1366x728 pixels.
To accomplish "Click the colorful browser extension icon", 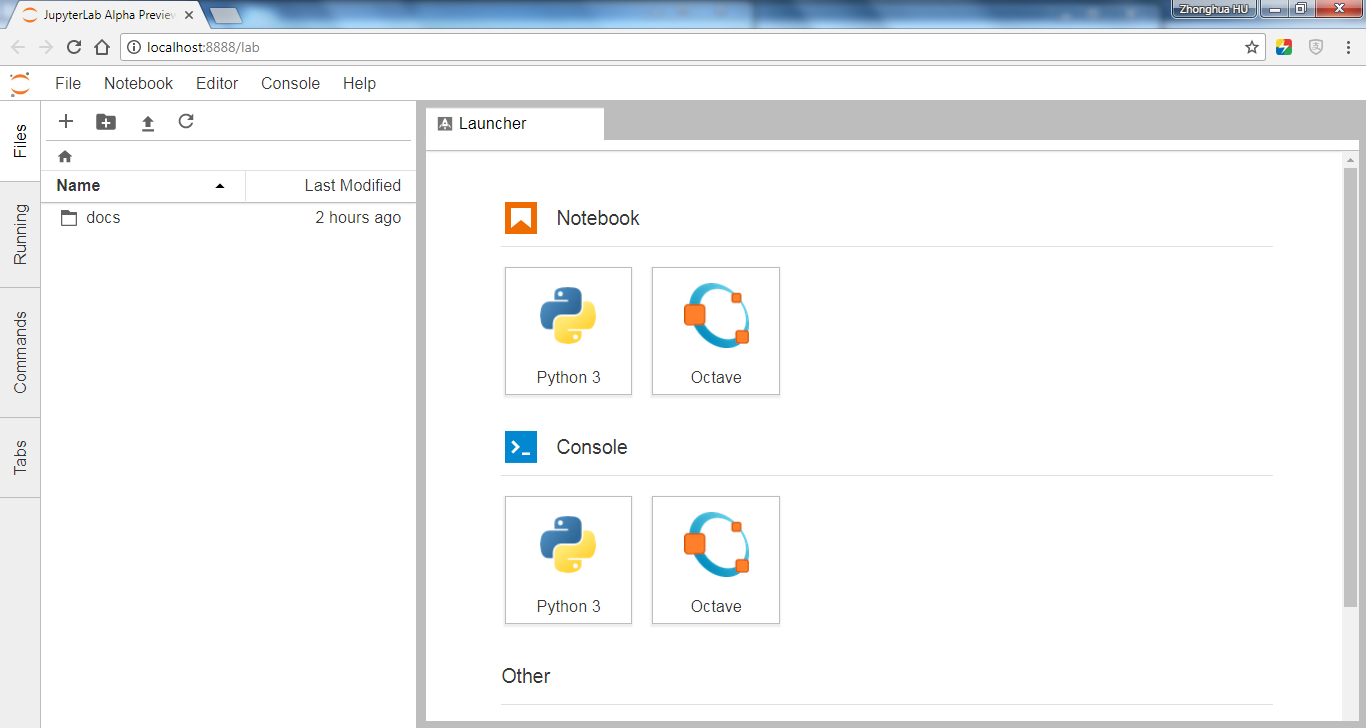I will [1284, 47].
